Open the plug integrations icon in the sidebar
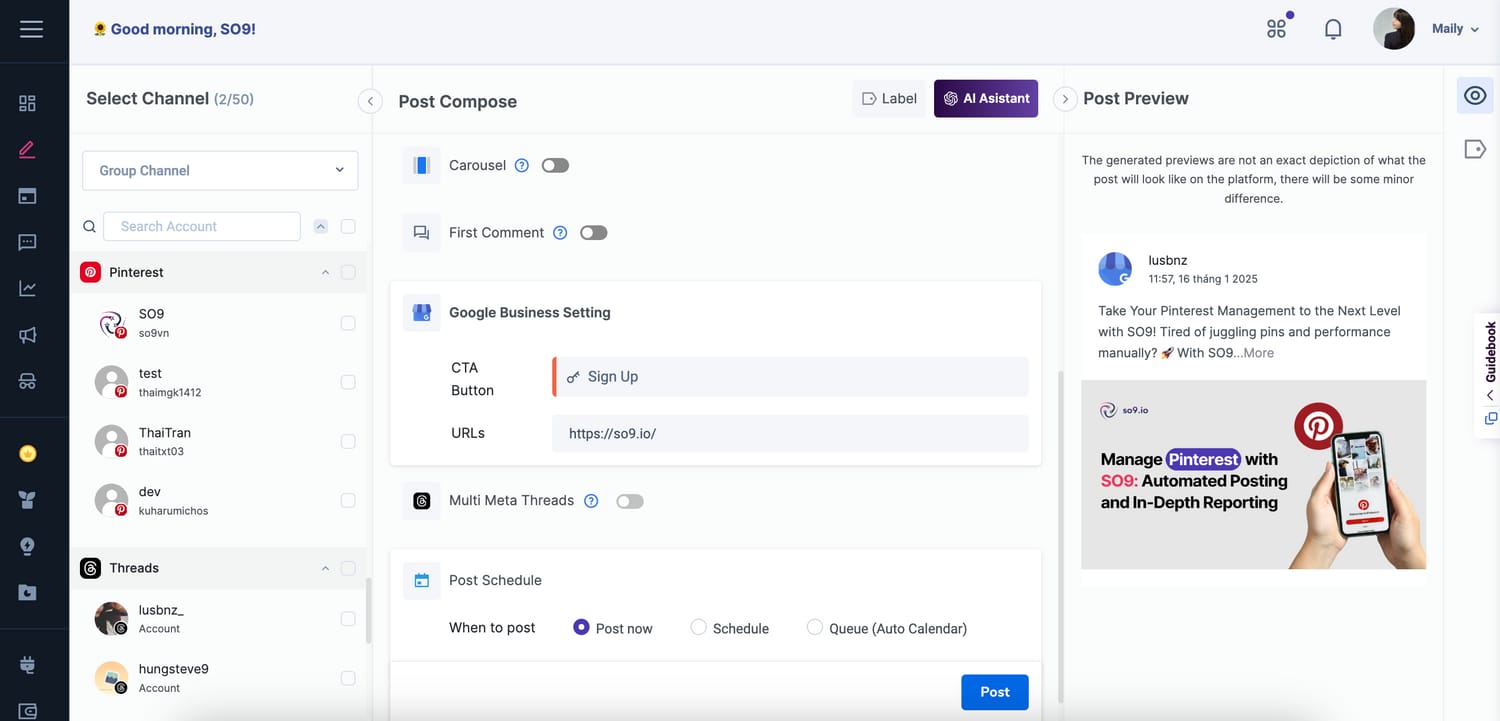1500x721 pixels. [x=27, y=664]
